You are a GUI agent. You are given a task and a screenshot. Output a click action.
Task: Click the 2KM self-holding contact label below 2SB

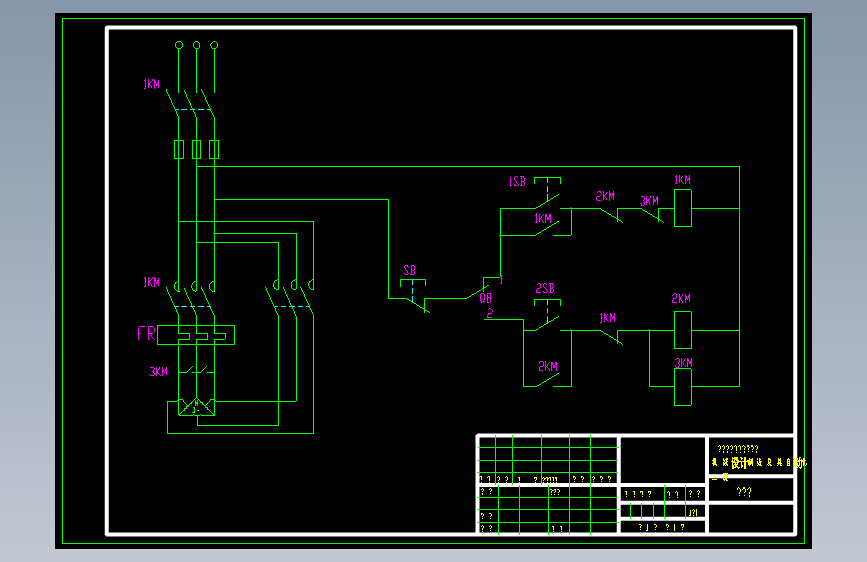[x=548, y=367]
